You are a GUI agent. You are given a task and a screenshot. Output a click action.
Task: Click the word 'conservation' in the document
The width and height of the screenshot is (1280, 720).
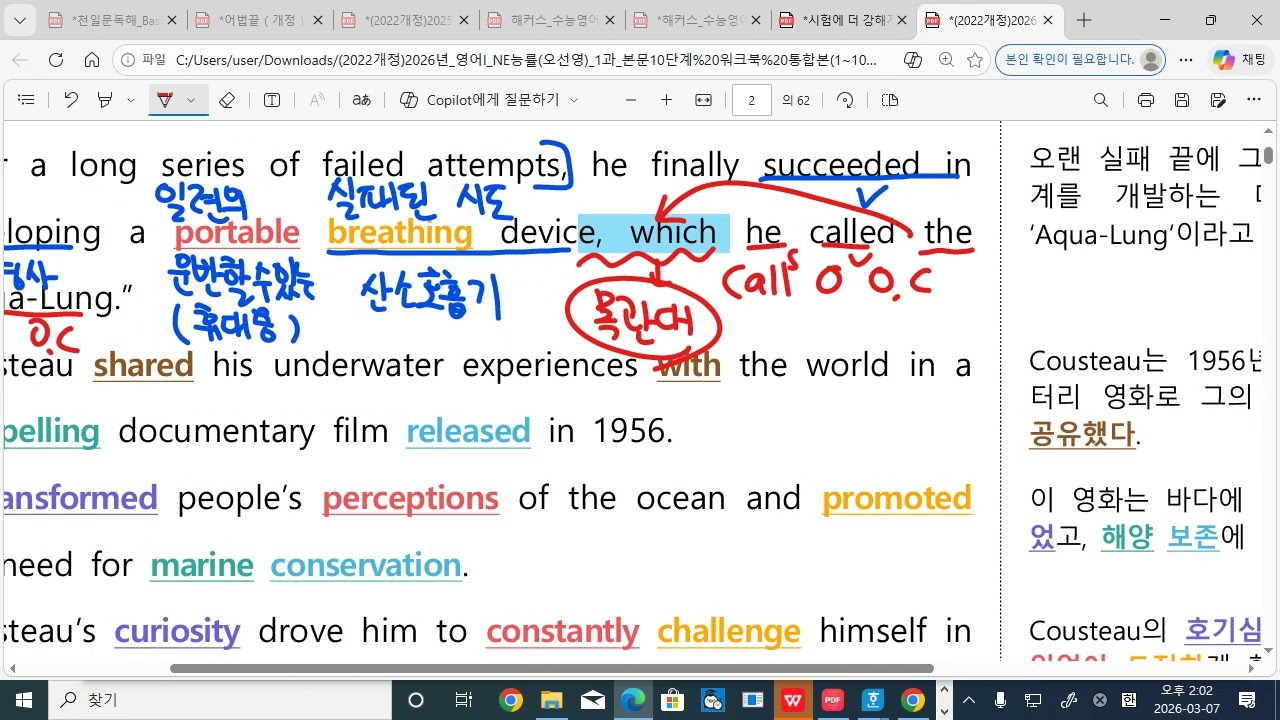365,565
